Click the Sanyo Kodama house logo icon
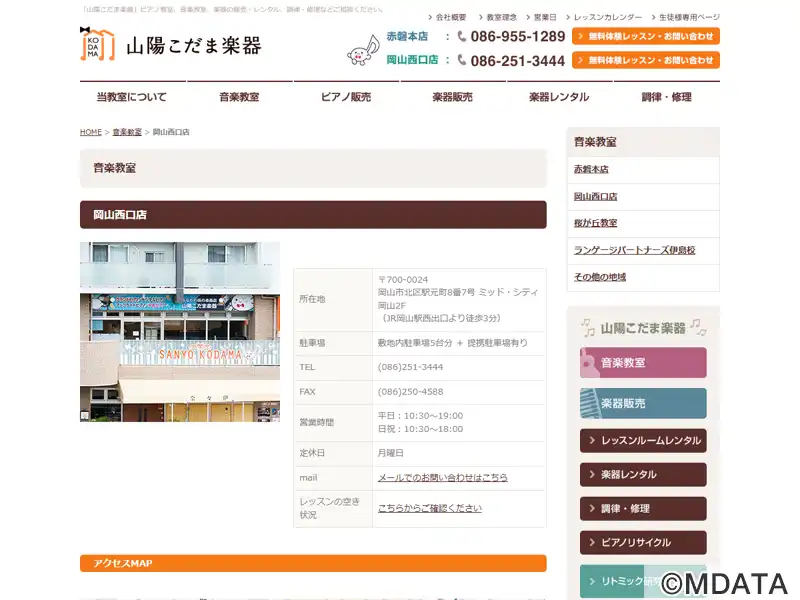The width and height of the screenshot is (800, 600). 97,44
